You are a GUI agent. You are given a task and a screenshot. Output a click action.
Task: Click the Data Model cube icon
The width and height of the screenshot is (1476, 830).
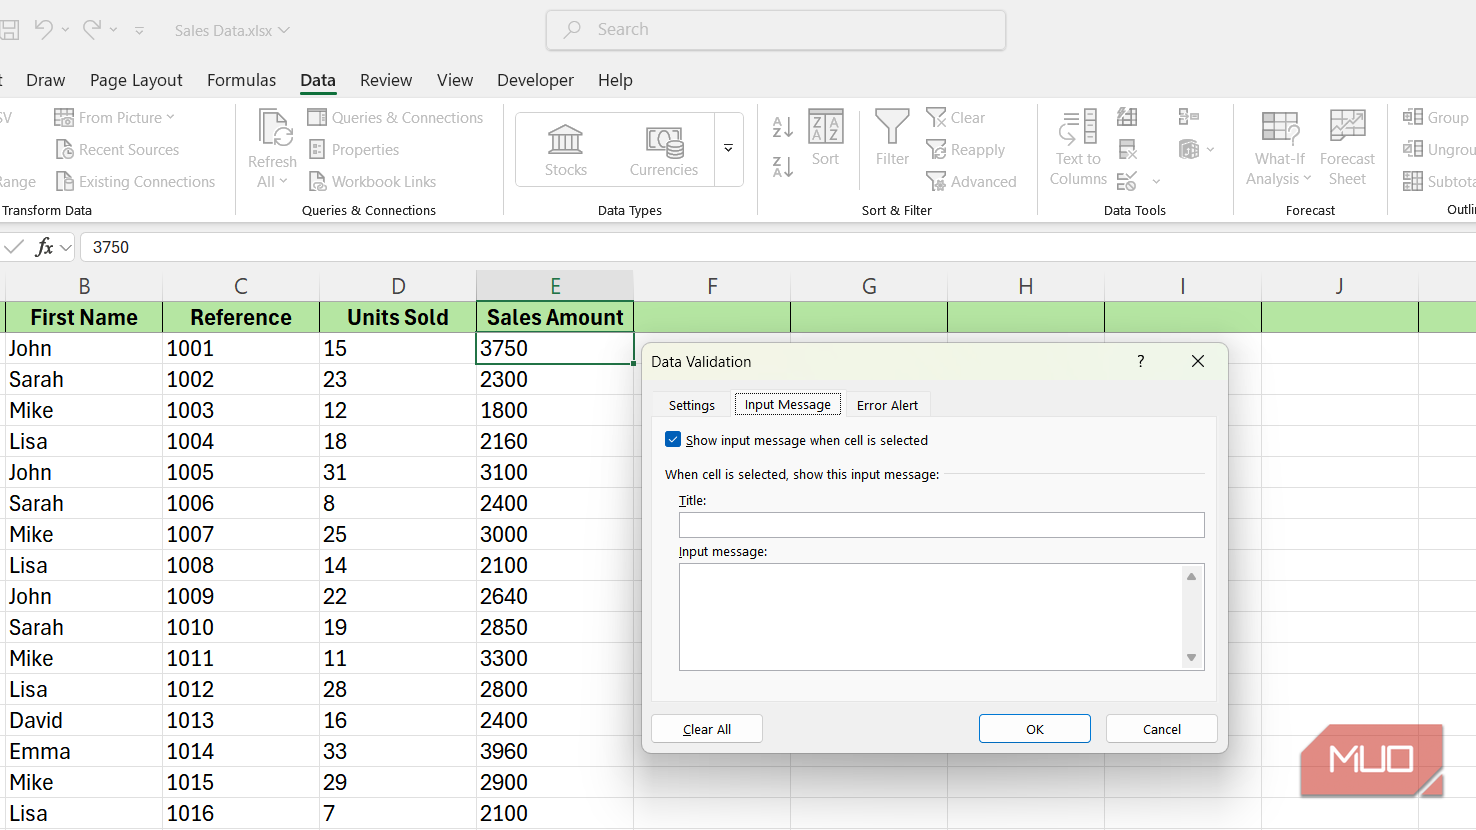[x=1189, y=149]
